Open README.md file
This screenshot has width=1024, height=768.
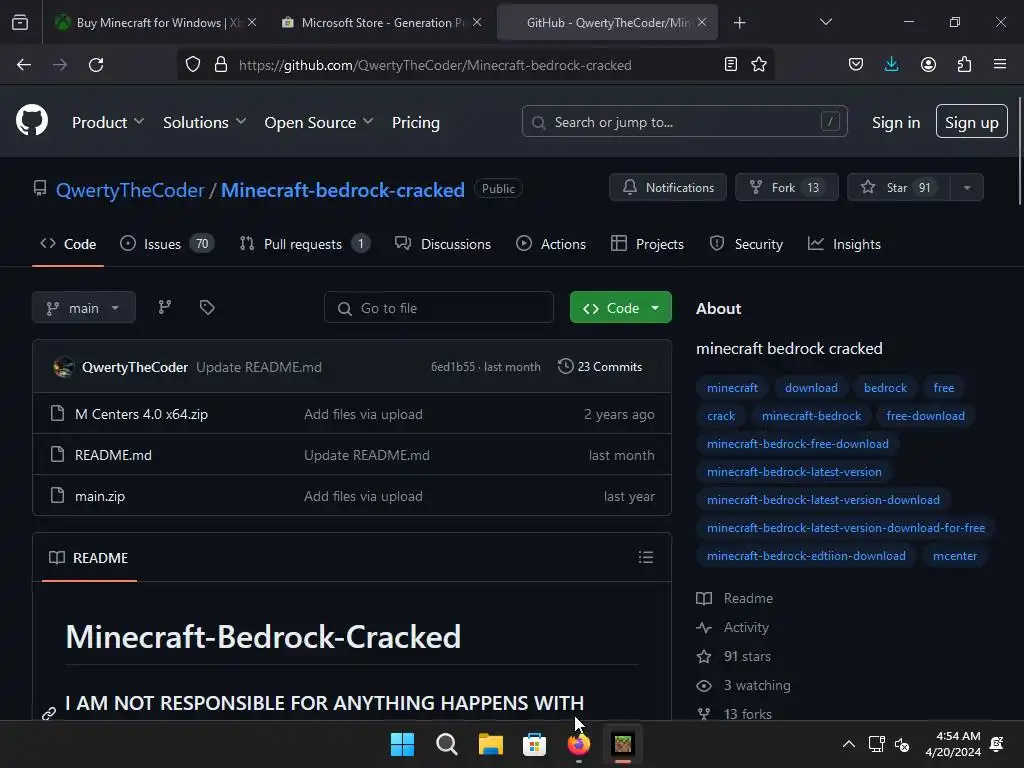pyautogui.click(x=113, y=455)
